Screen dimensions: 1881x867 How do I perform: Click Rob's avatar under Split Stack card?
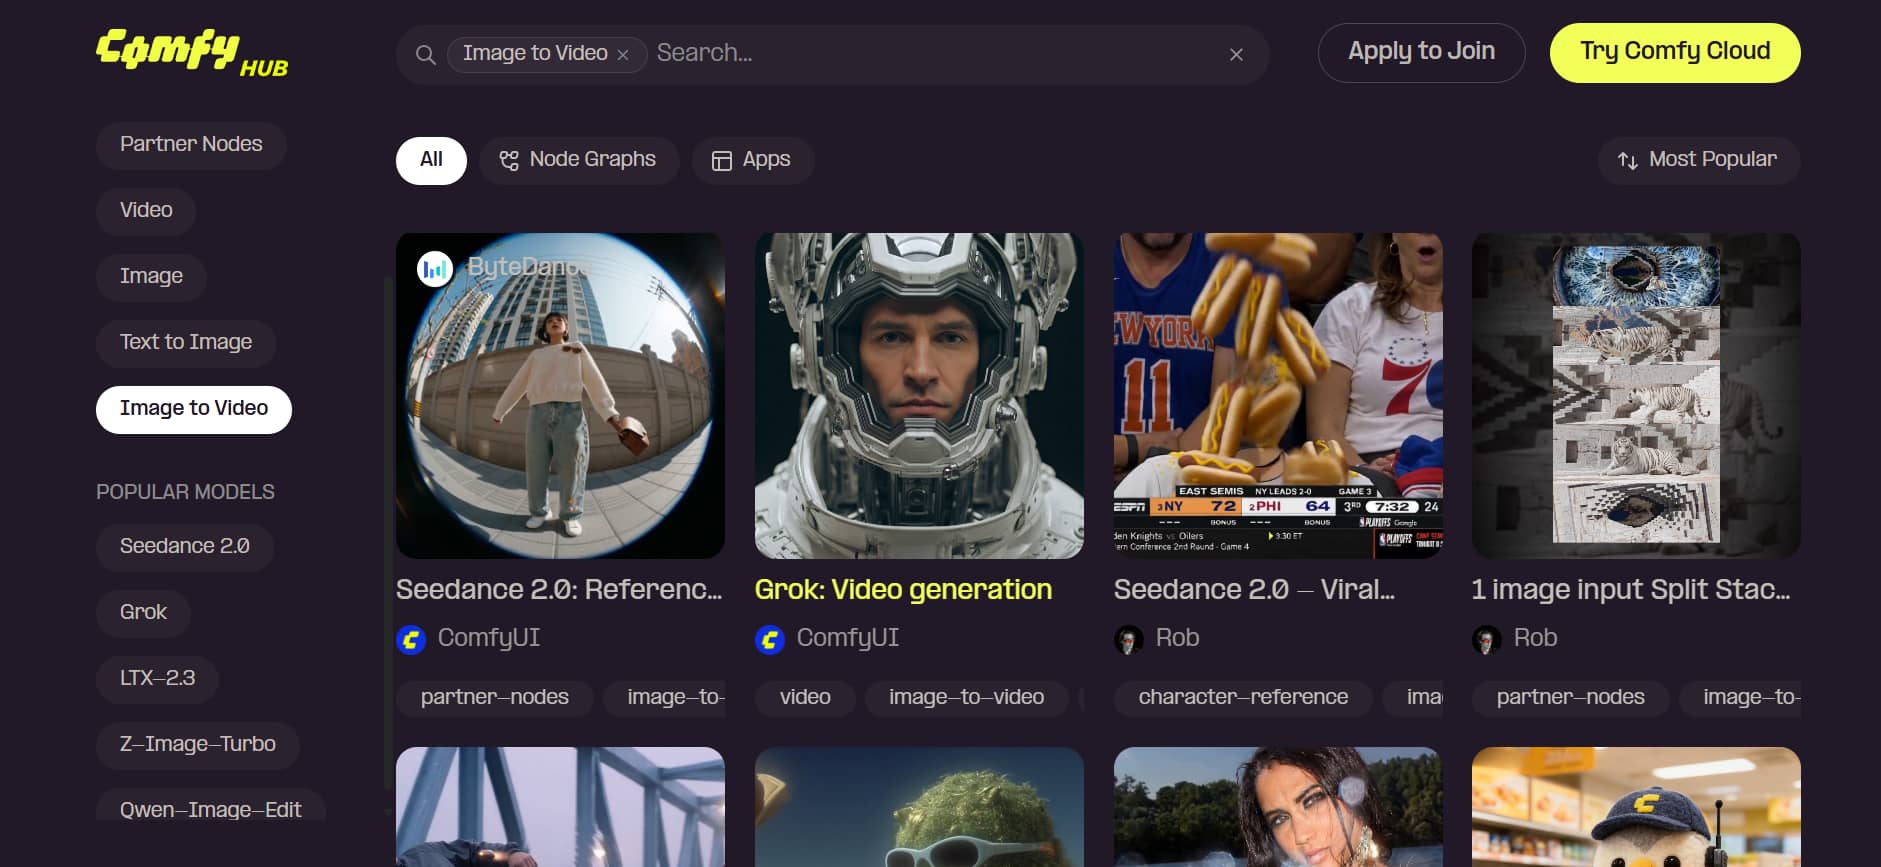[1487, 639]
